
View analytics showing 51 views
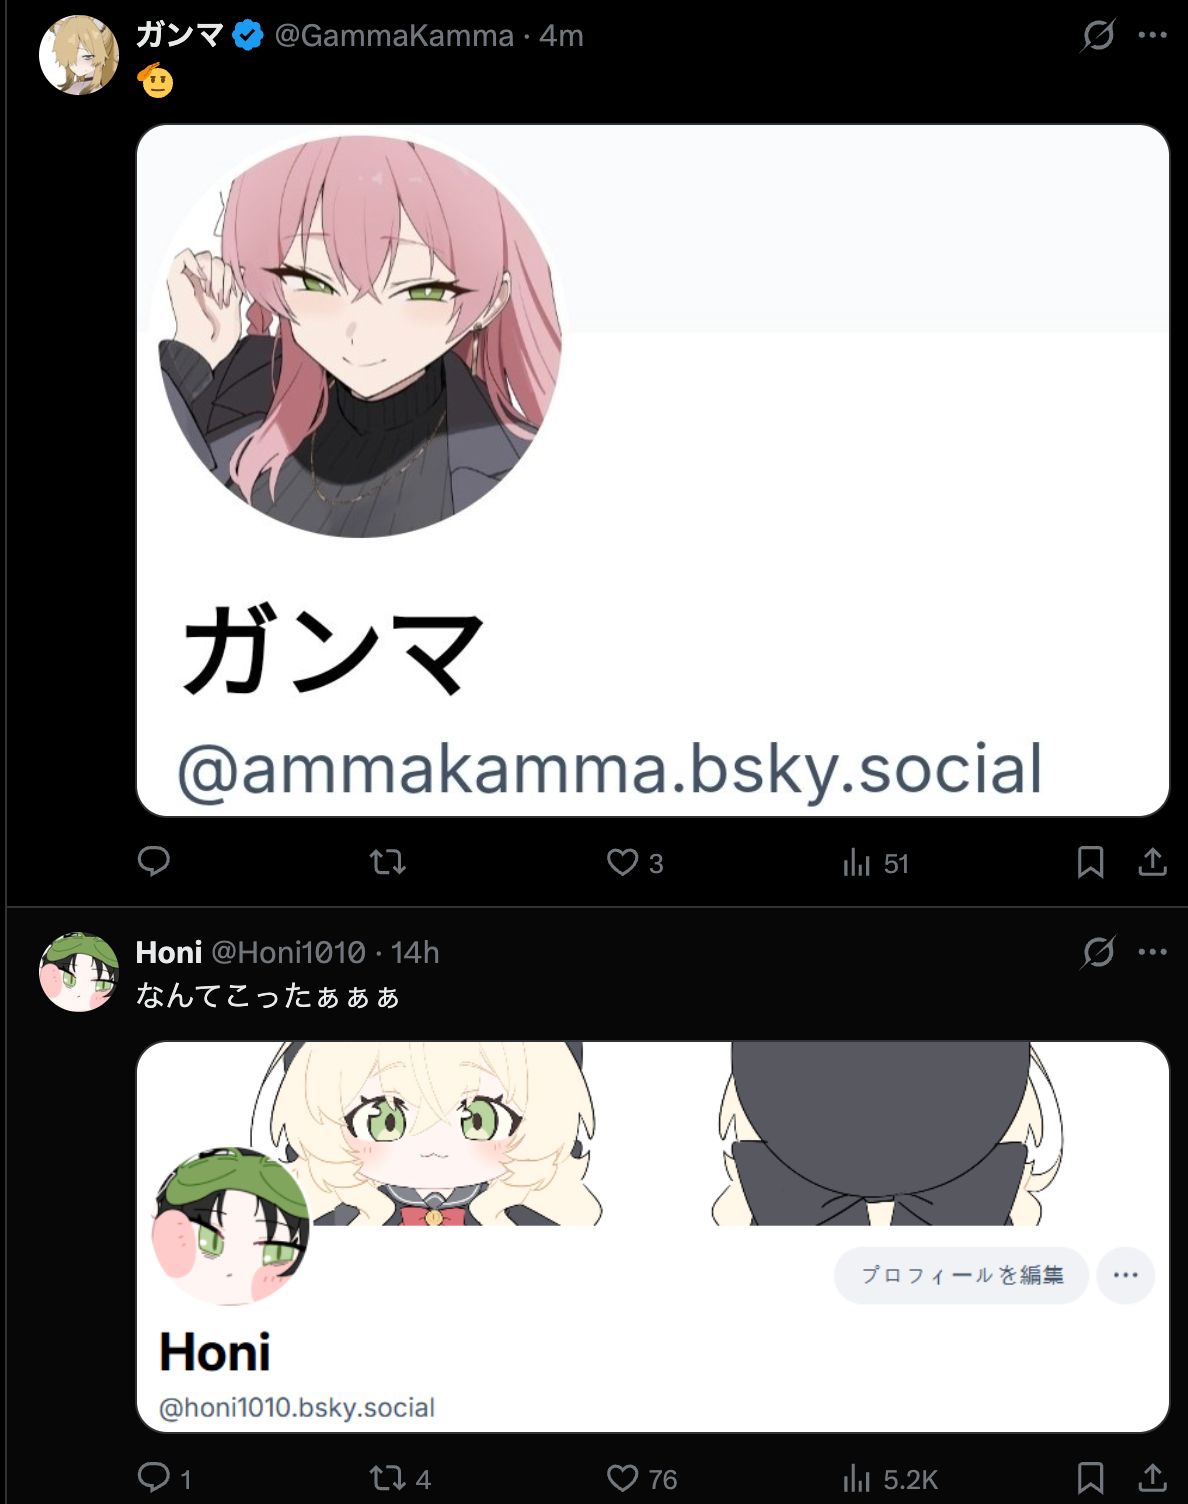click(x=875, y=862)
